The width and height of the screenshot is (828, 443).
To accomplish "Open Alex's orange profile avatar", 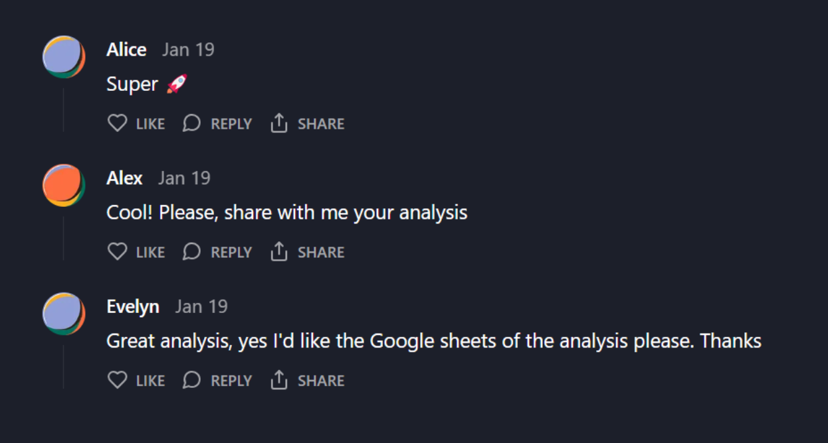I will (x=64, y=185).
